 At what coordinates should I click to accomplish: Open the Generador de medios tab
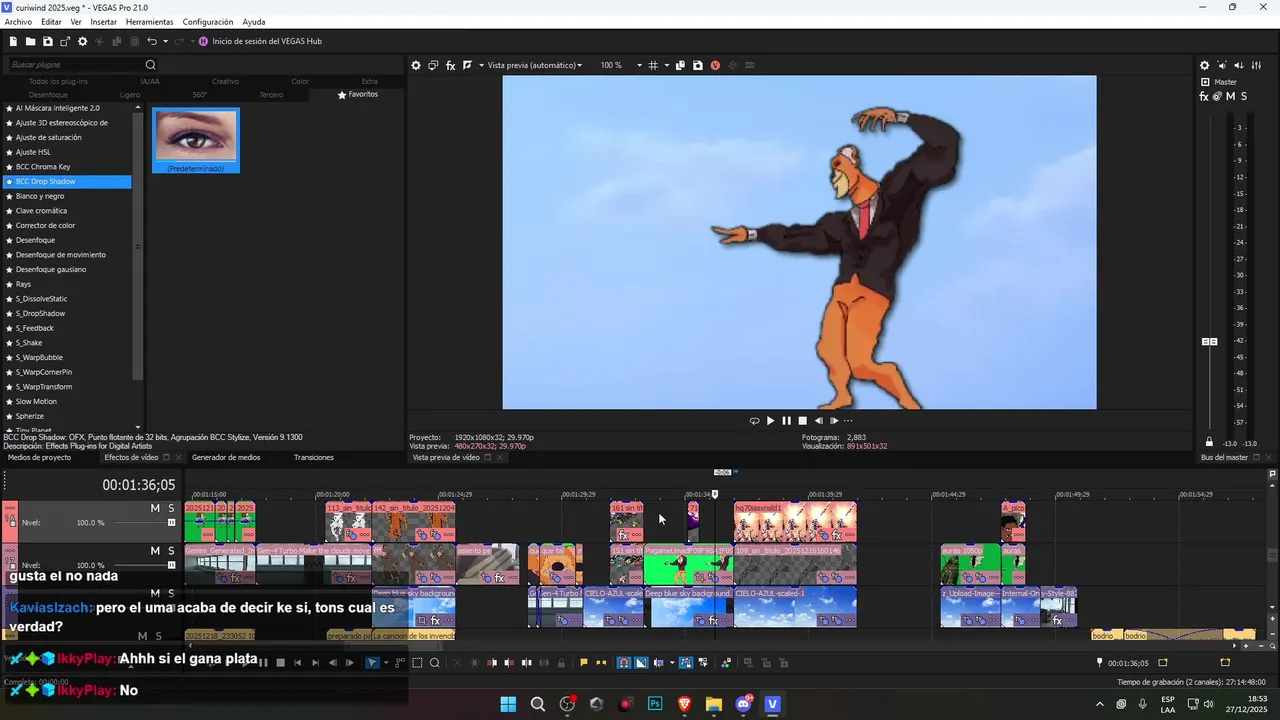click(226, 457)
